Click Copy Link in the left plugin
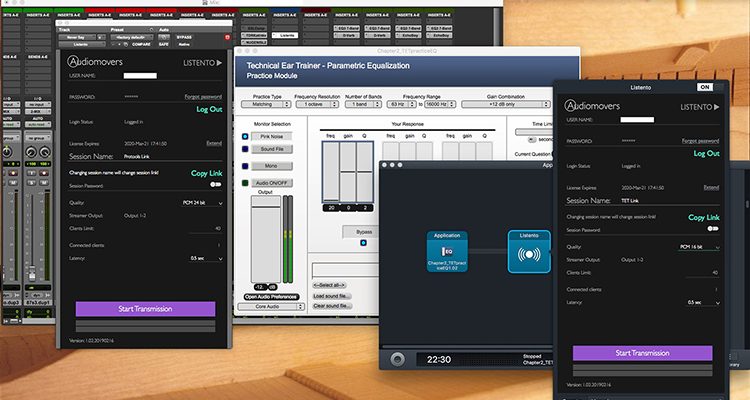 pyautogui.click(x=205, y=173)
